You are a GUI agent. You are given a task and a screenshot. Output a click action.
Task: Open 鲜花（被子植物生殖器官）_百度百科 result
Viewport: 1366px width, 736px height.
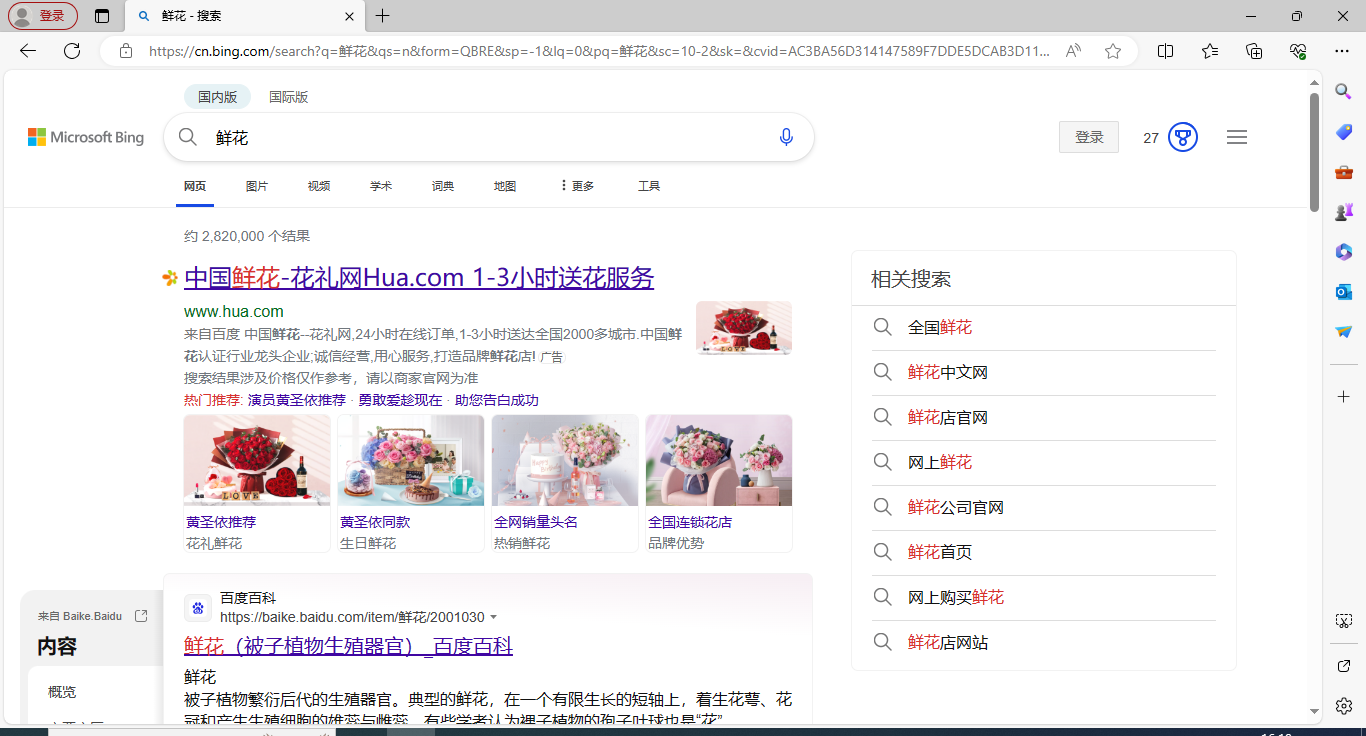point(348,646)
